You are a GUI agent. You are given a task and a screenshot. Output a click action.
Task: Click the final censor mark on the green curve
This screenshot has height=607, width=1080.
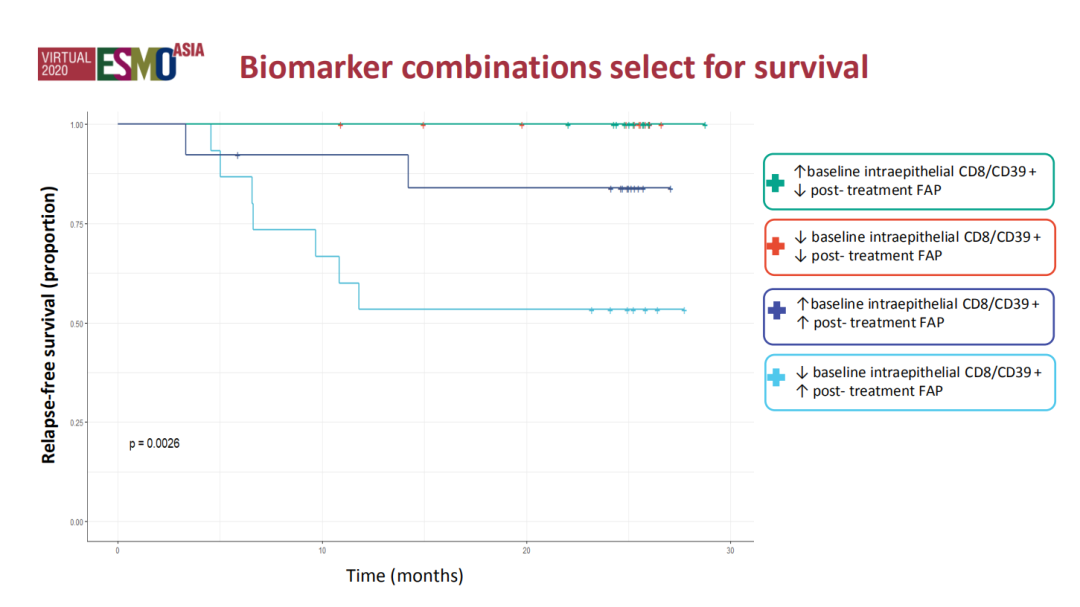[705, 125]
